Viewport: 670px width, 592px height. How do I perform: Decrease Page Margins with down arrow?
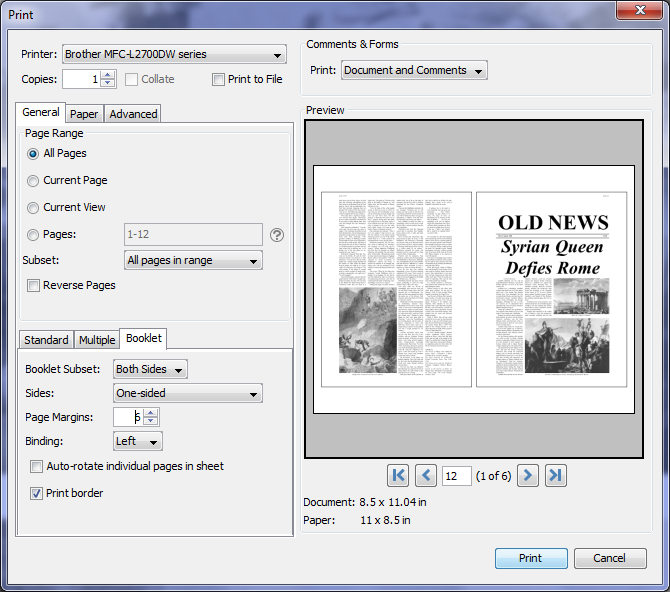[150, 421]
